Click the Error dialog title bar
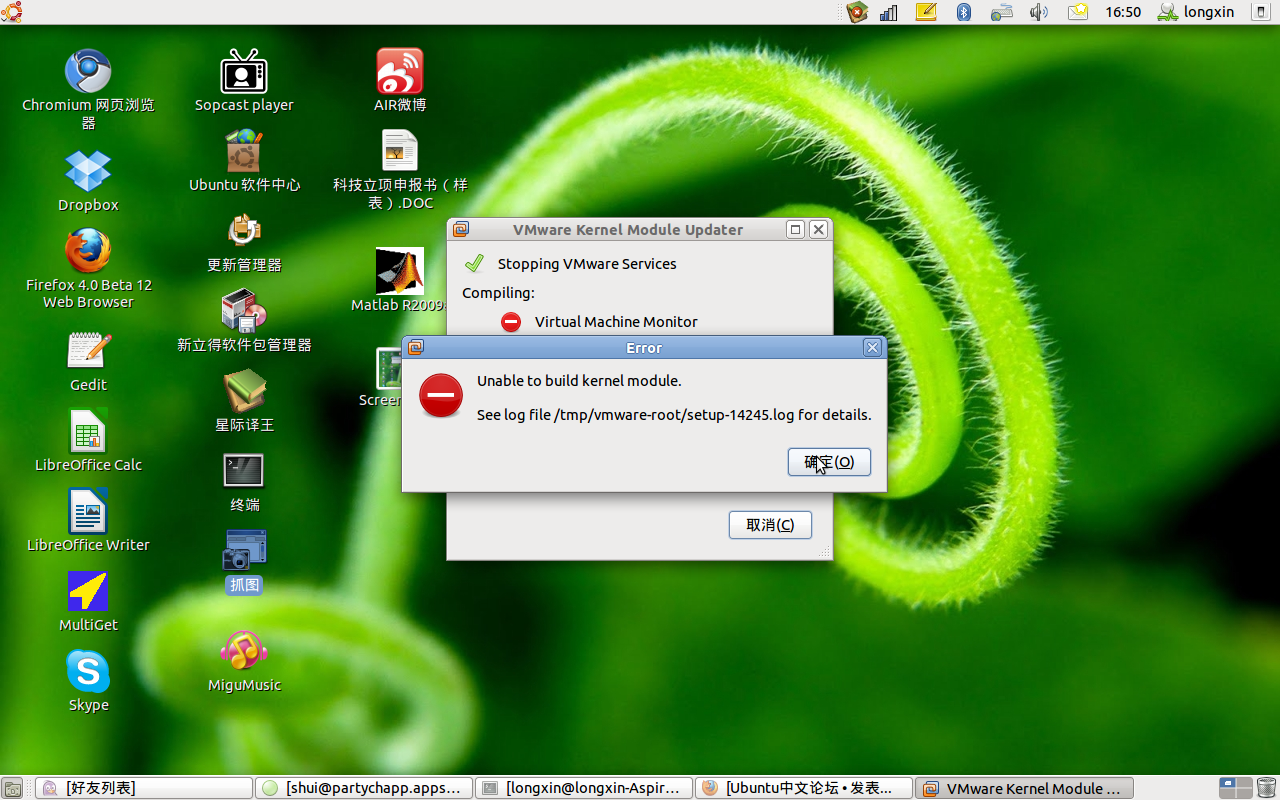 click(644, 348)
